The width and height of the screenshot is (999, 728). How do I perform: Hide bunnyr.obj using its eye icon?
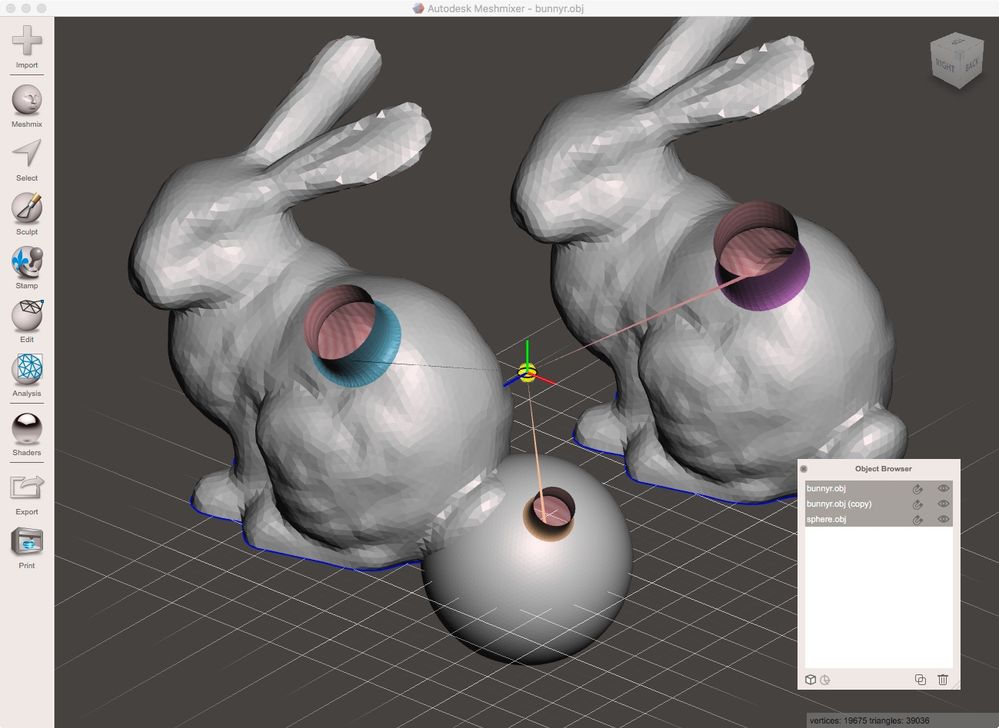[x=944, y=489]
